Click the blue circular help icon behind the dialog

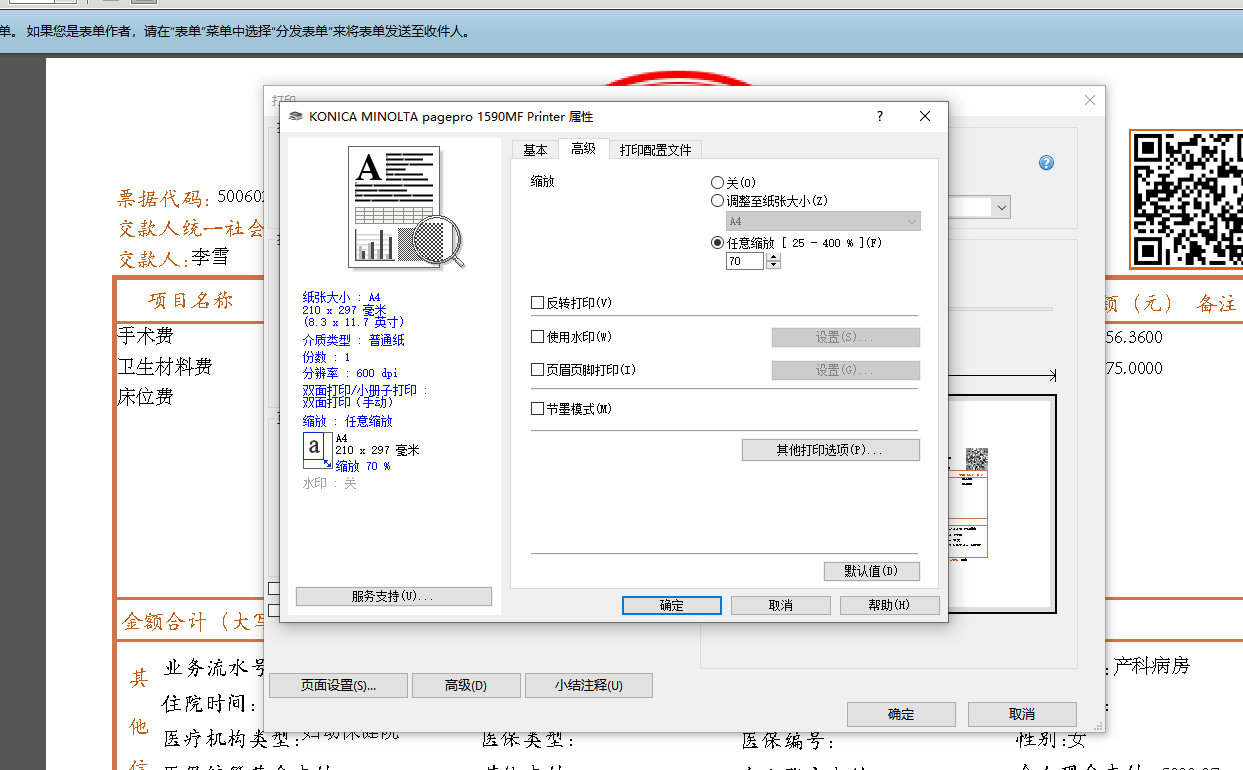coord(1045,162)
